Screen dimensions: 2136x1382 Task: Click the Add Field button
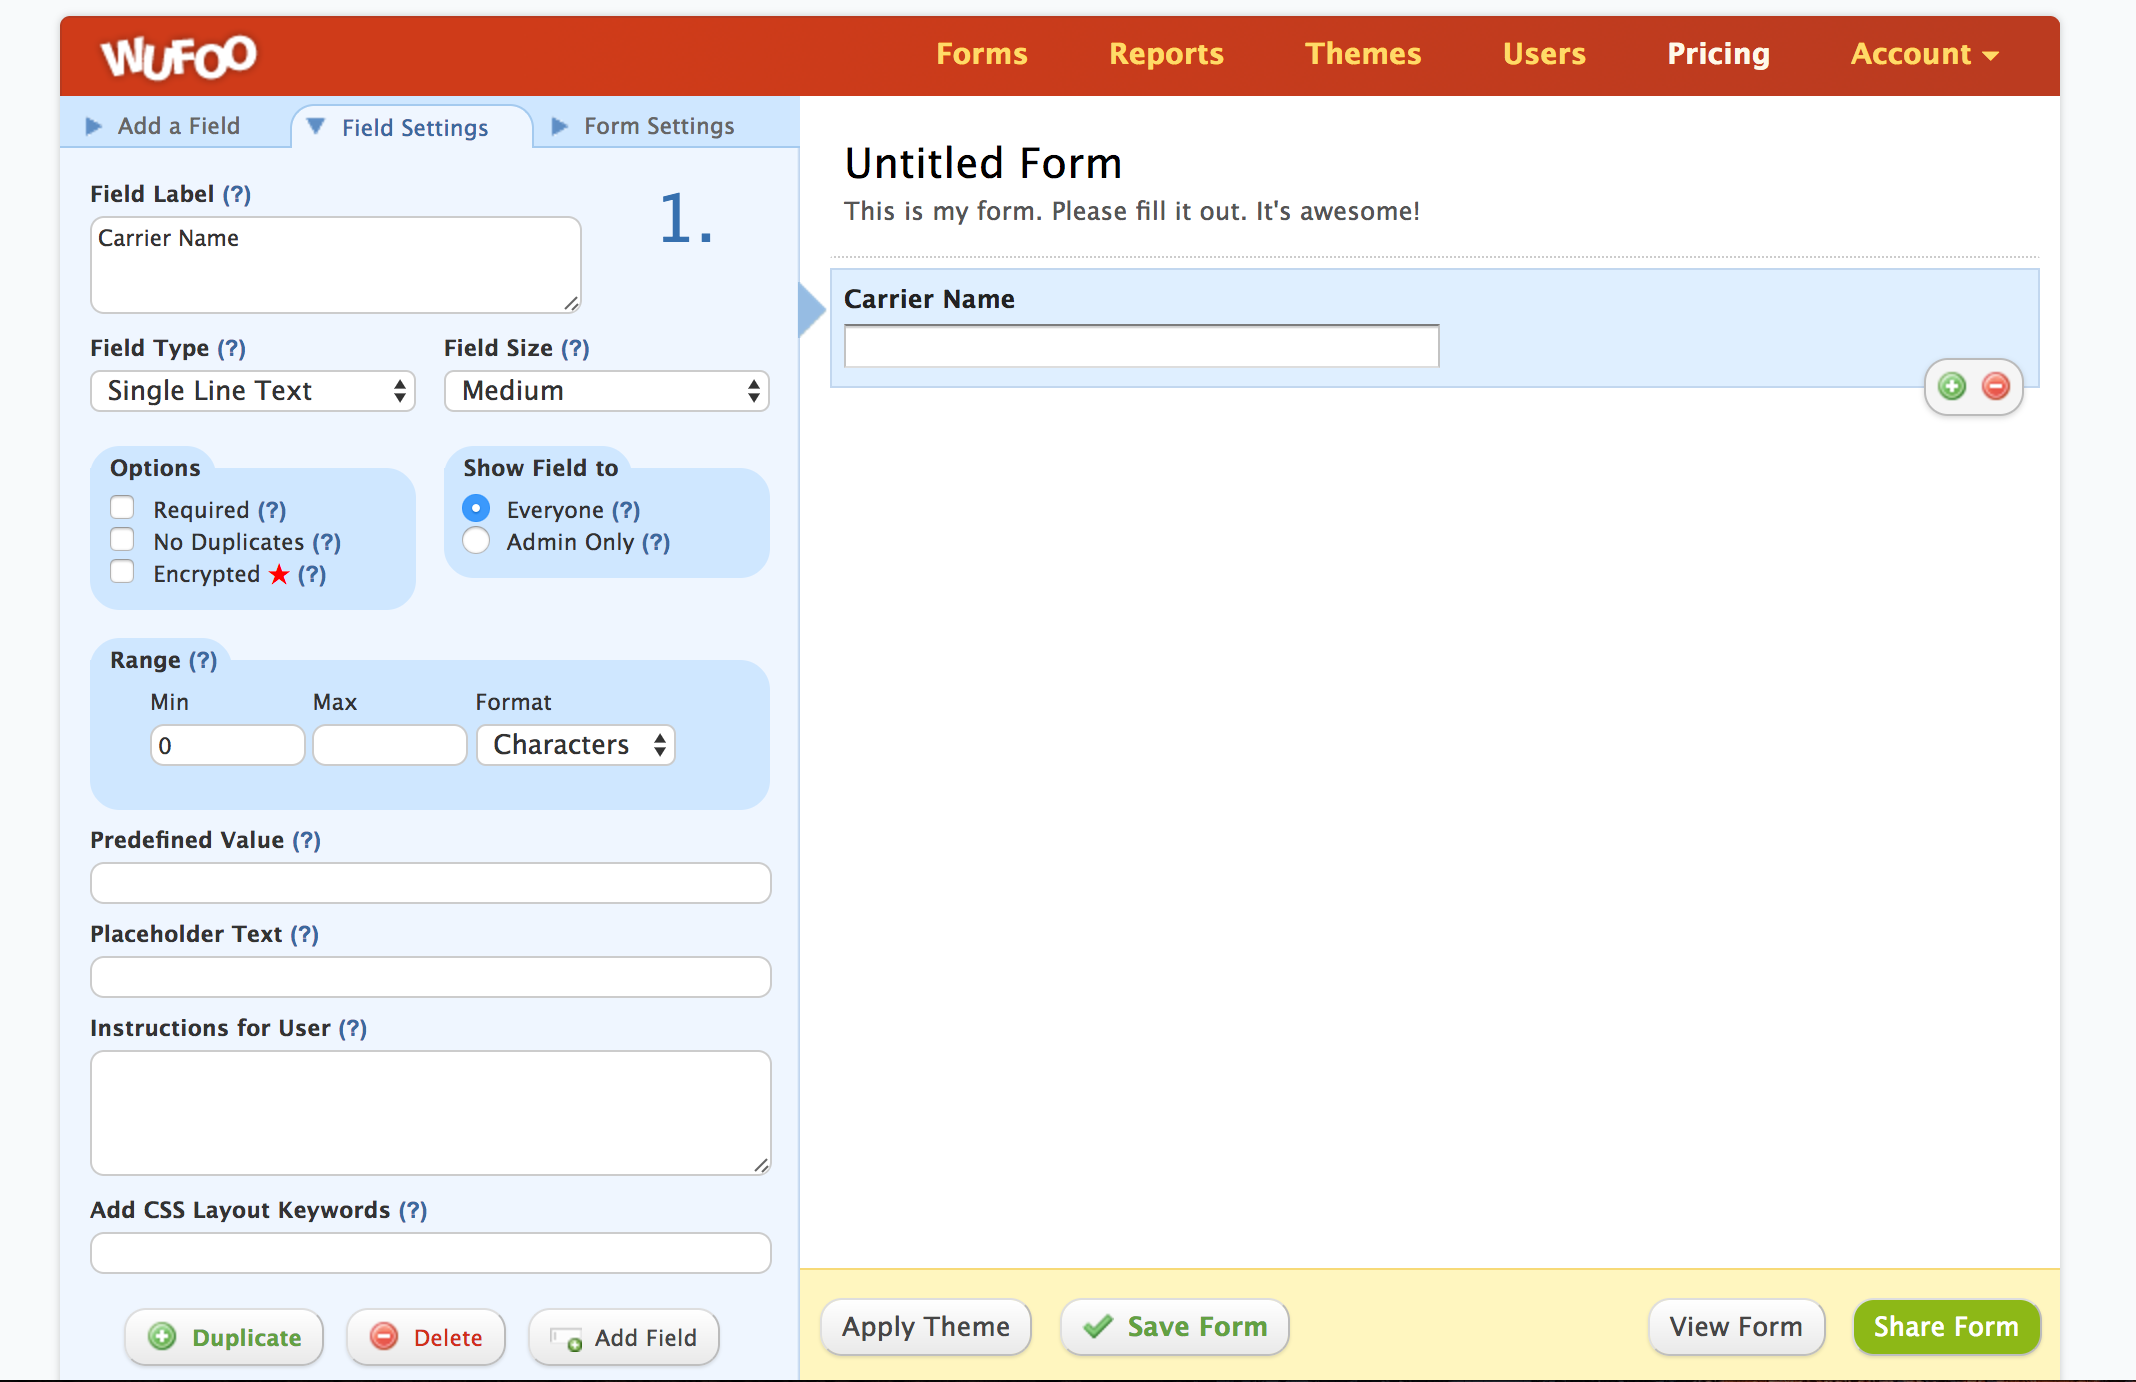(x=624, y=1337)
